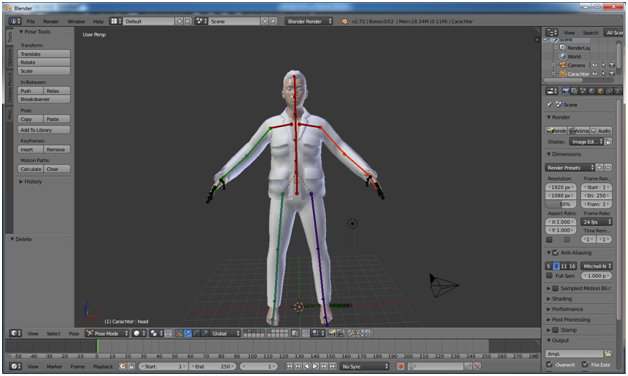Toggle the Overwrite output checkbox
The width and height of the screenshot is (628, 376).
coord(550,364)
